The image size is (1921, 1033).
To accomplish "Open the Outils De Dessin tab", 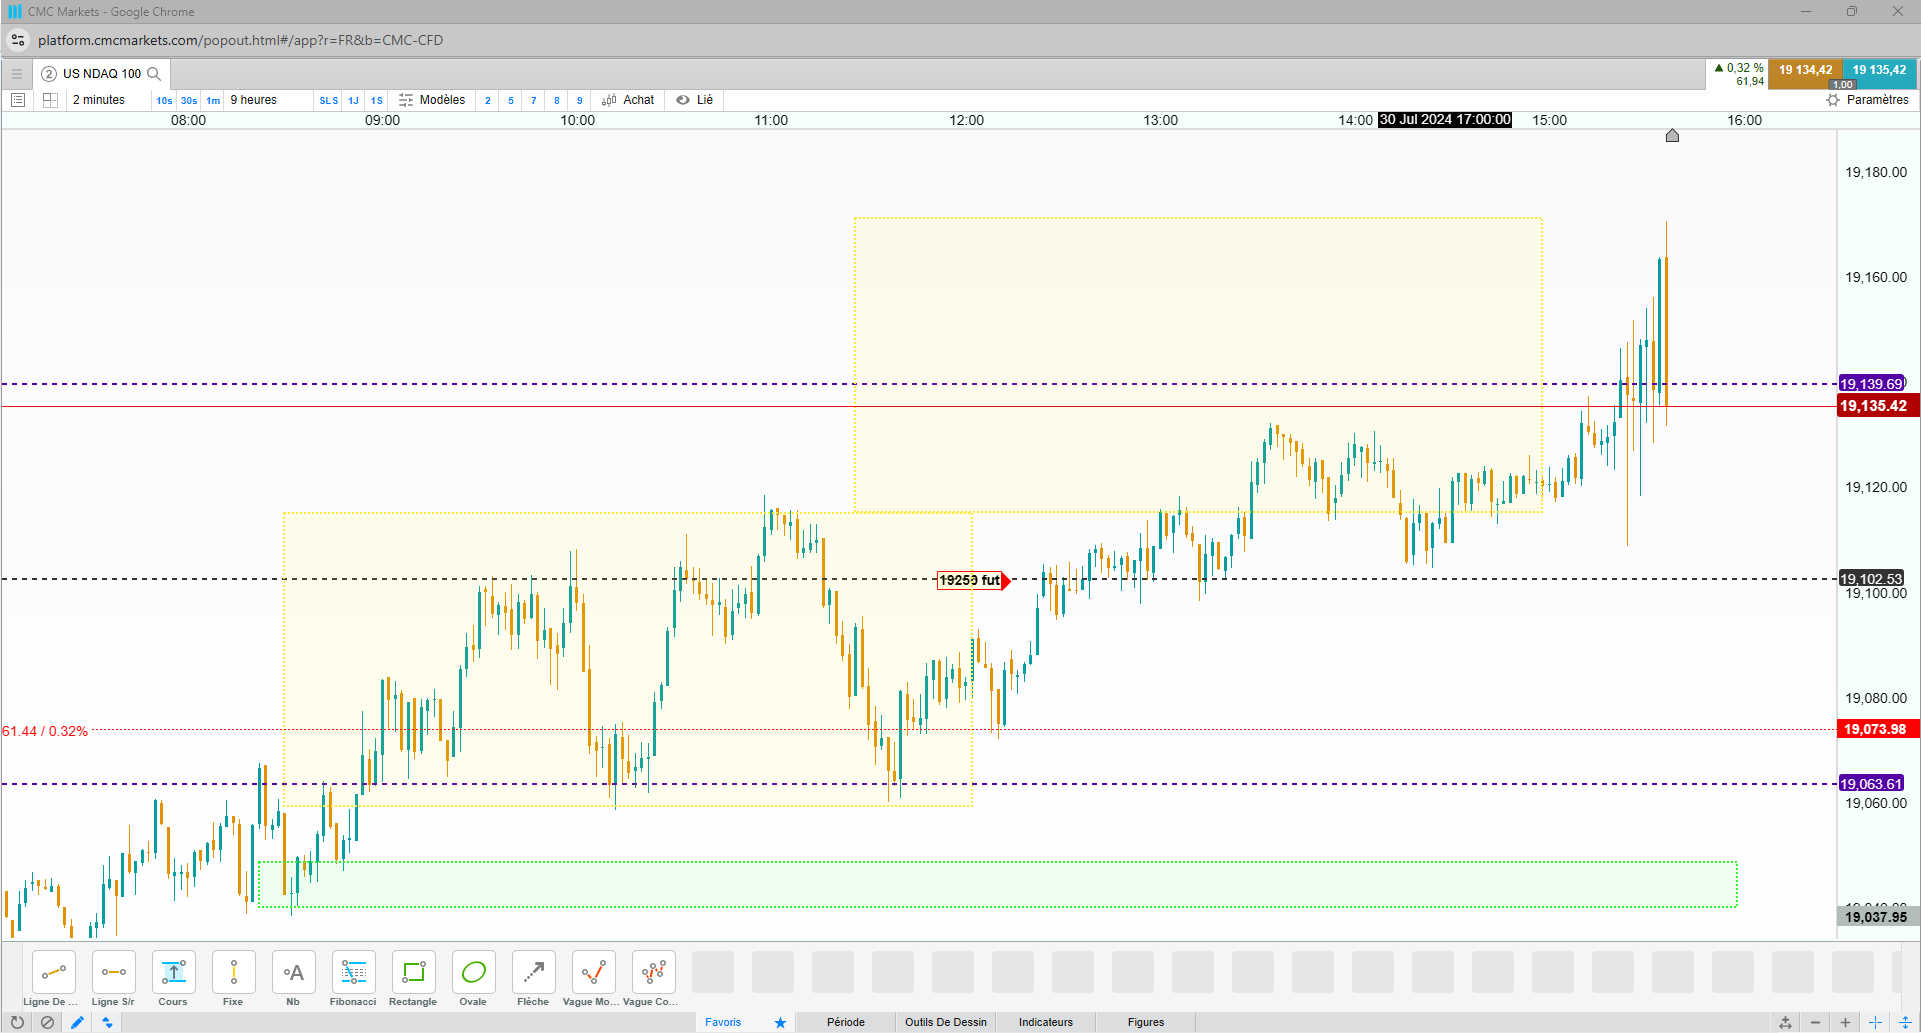I will tap(945, 1022).
